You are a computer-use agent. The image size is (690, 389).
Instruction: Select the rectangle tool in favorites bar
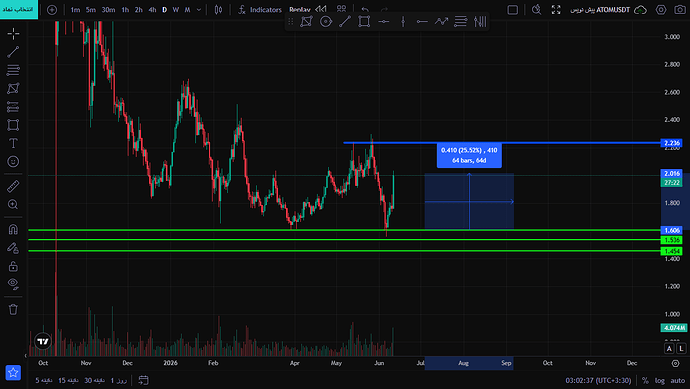(364, 21)
